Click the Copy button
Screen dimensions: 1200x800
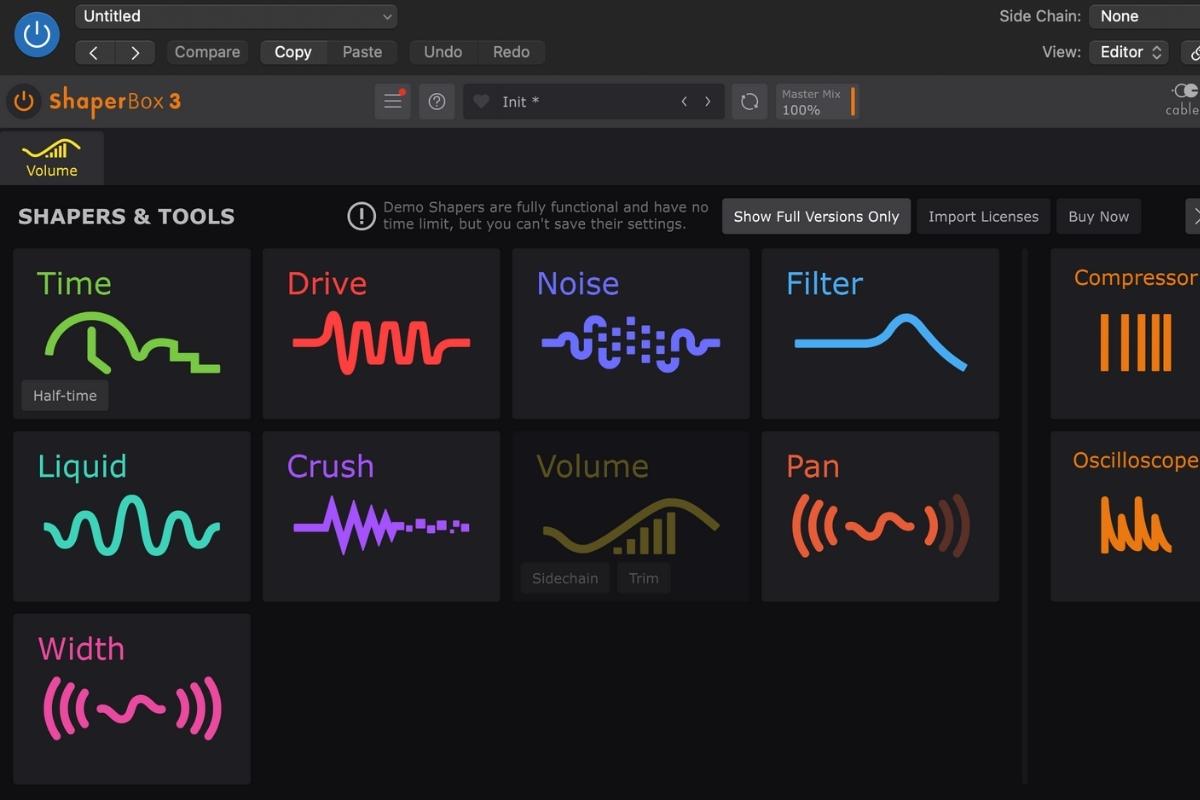(293, 52)
